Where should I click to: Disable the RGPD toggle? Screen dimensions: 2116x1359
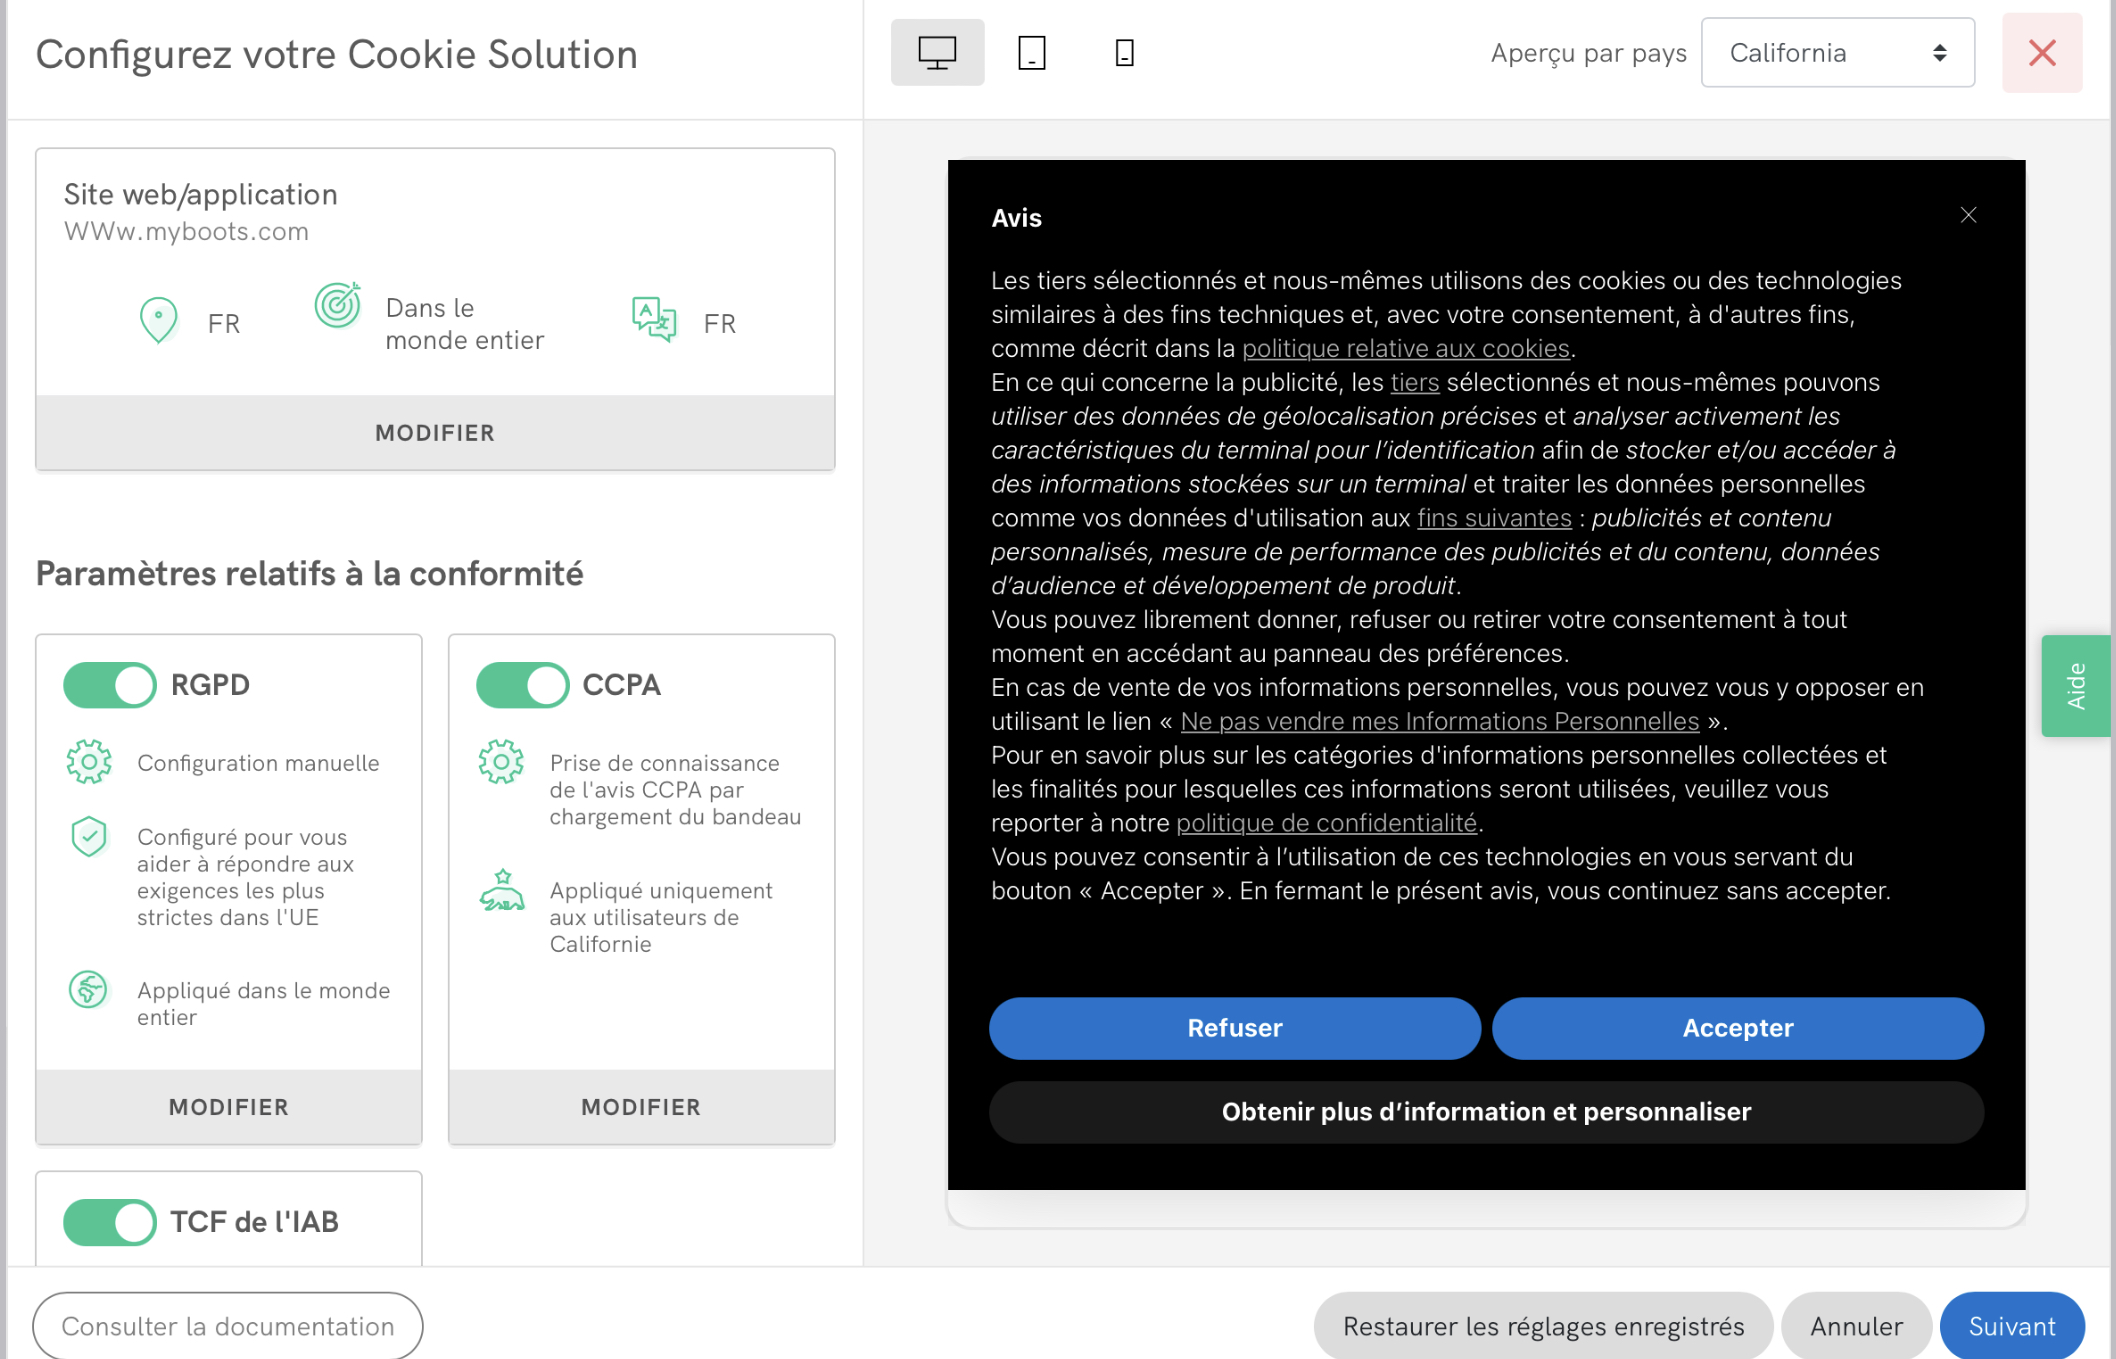tap(110, 685)
